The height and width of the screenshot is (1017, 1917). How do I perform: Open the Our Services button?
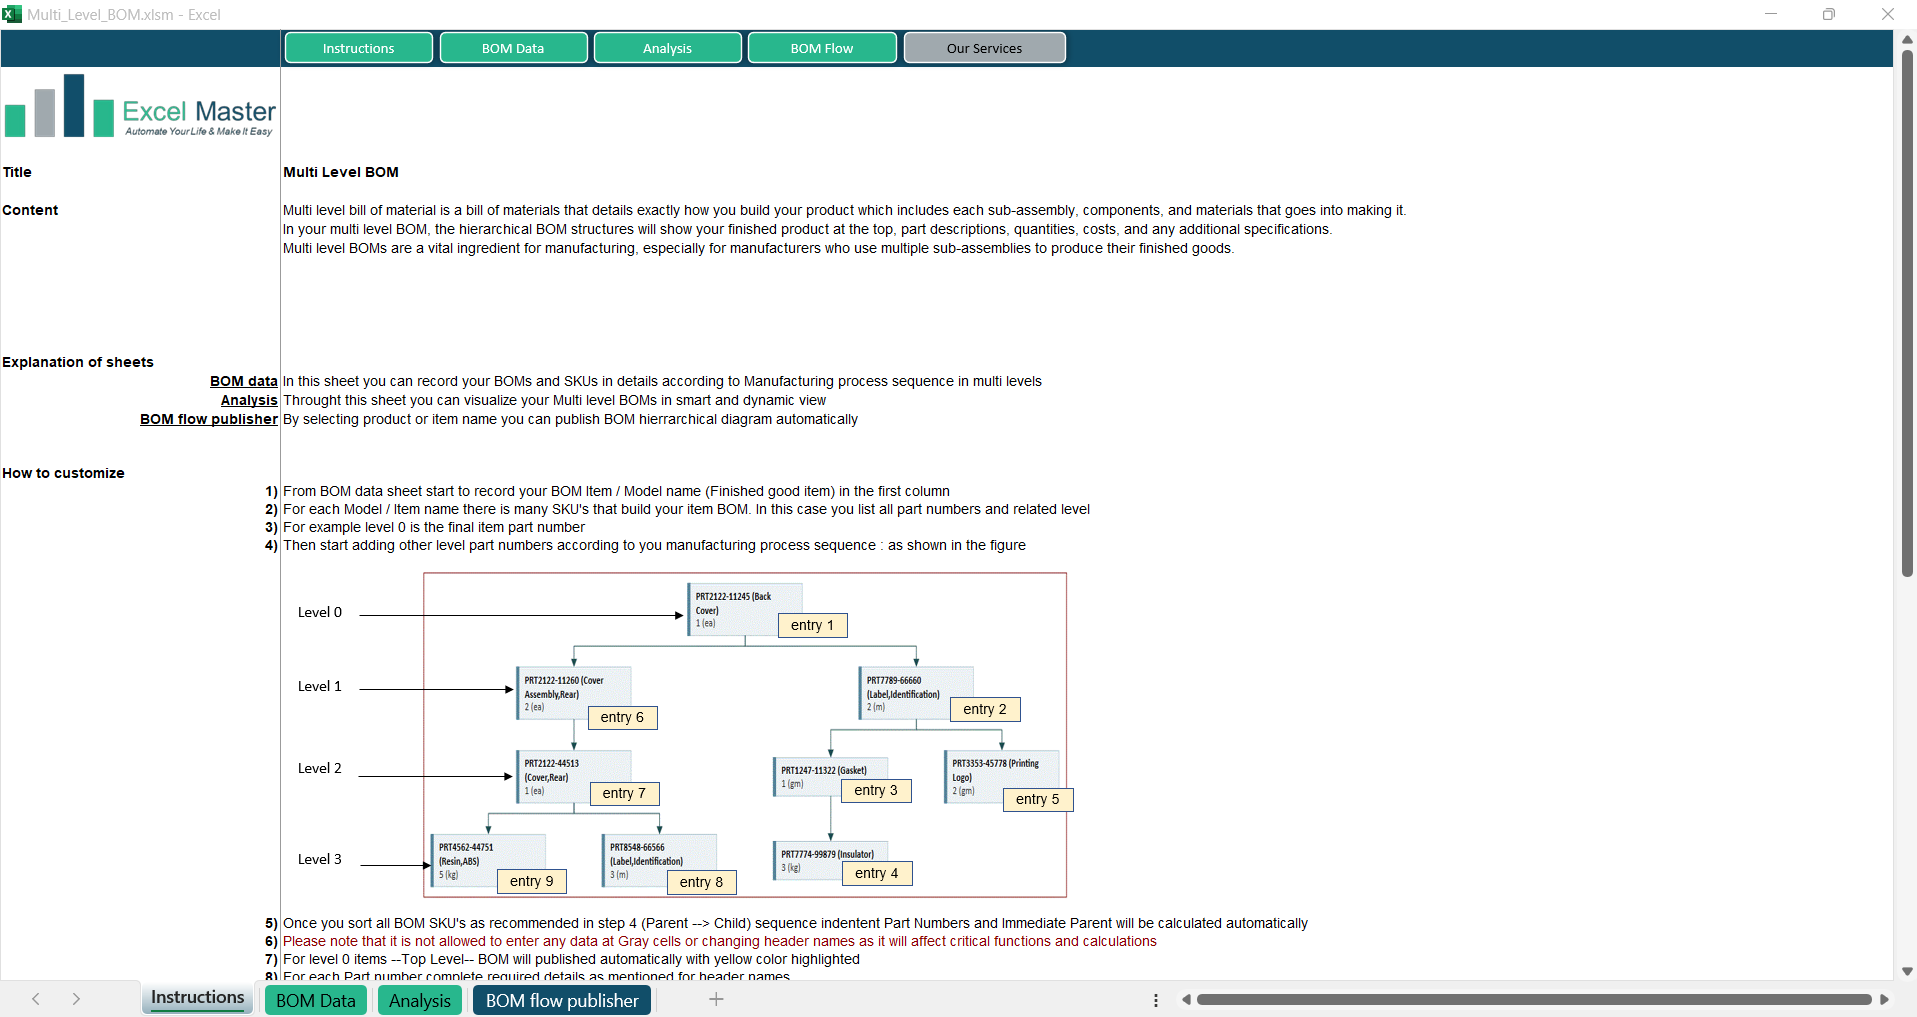coord(984,48)
